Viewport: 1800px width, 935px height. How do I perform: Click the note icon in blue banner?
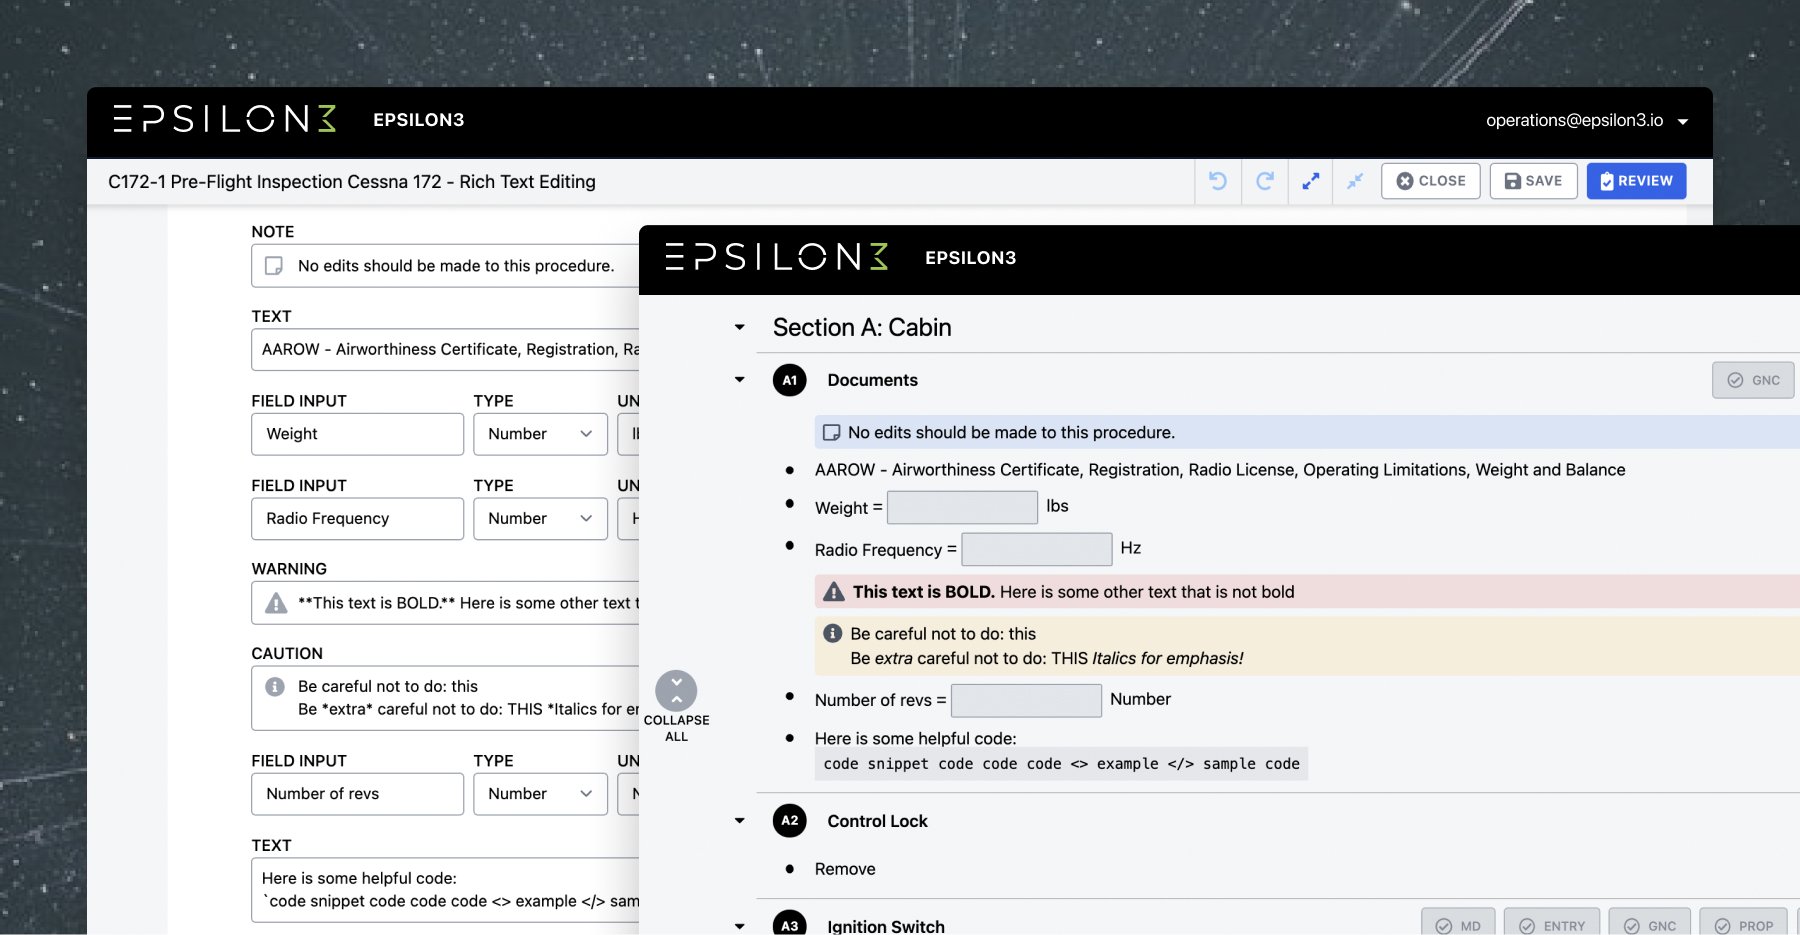[831, 433]
